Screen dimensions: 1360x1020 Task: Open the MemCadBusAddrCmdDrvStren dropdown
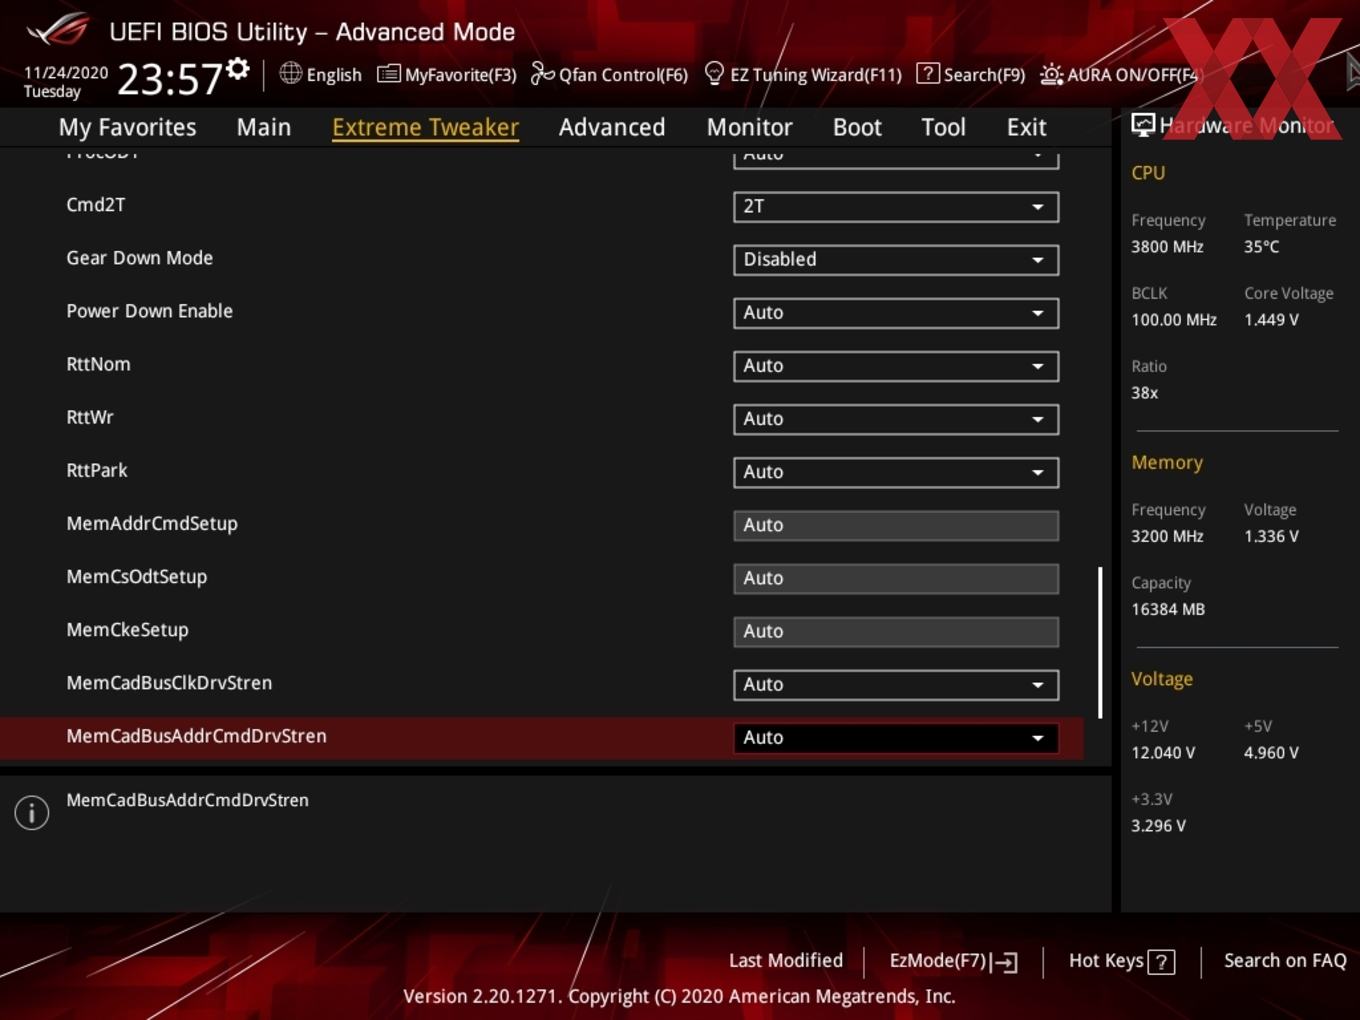896,737
